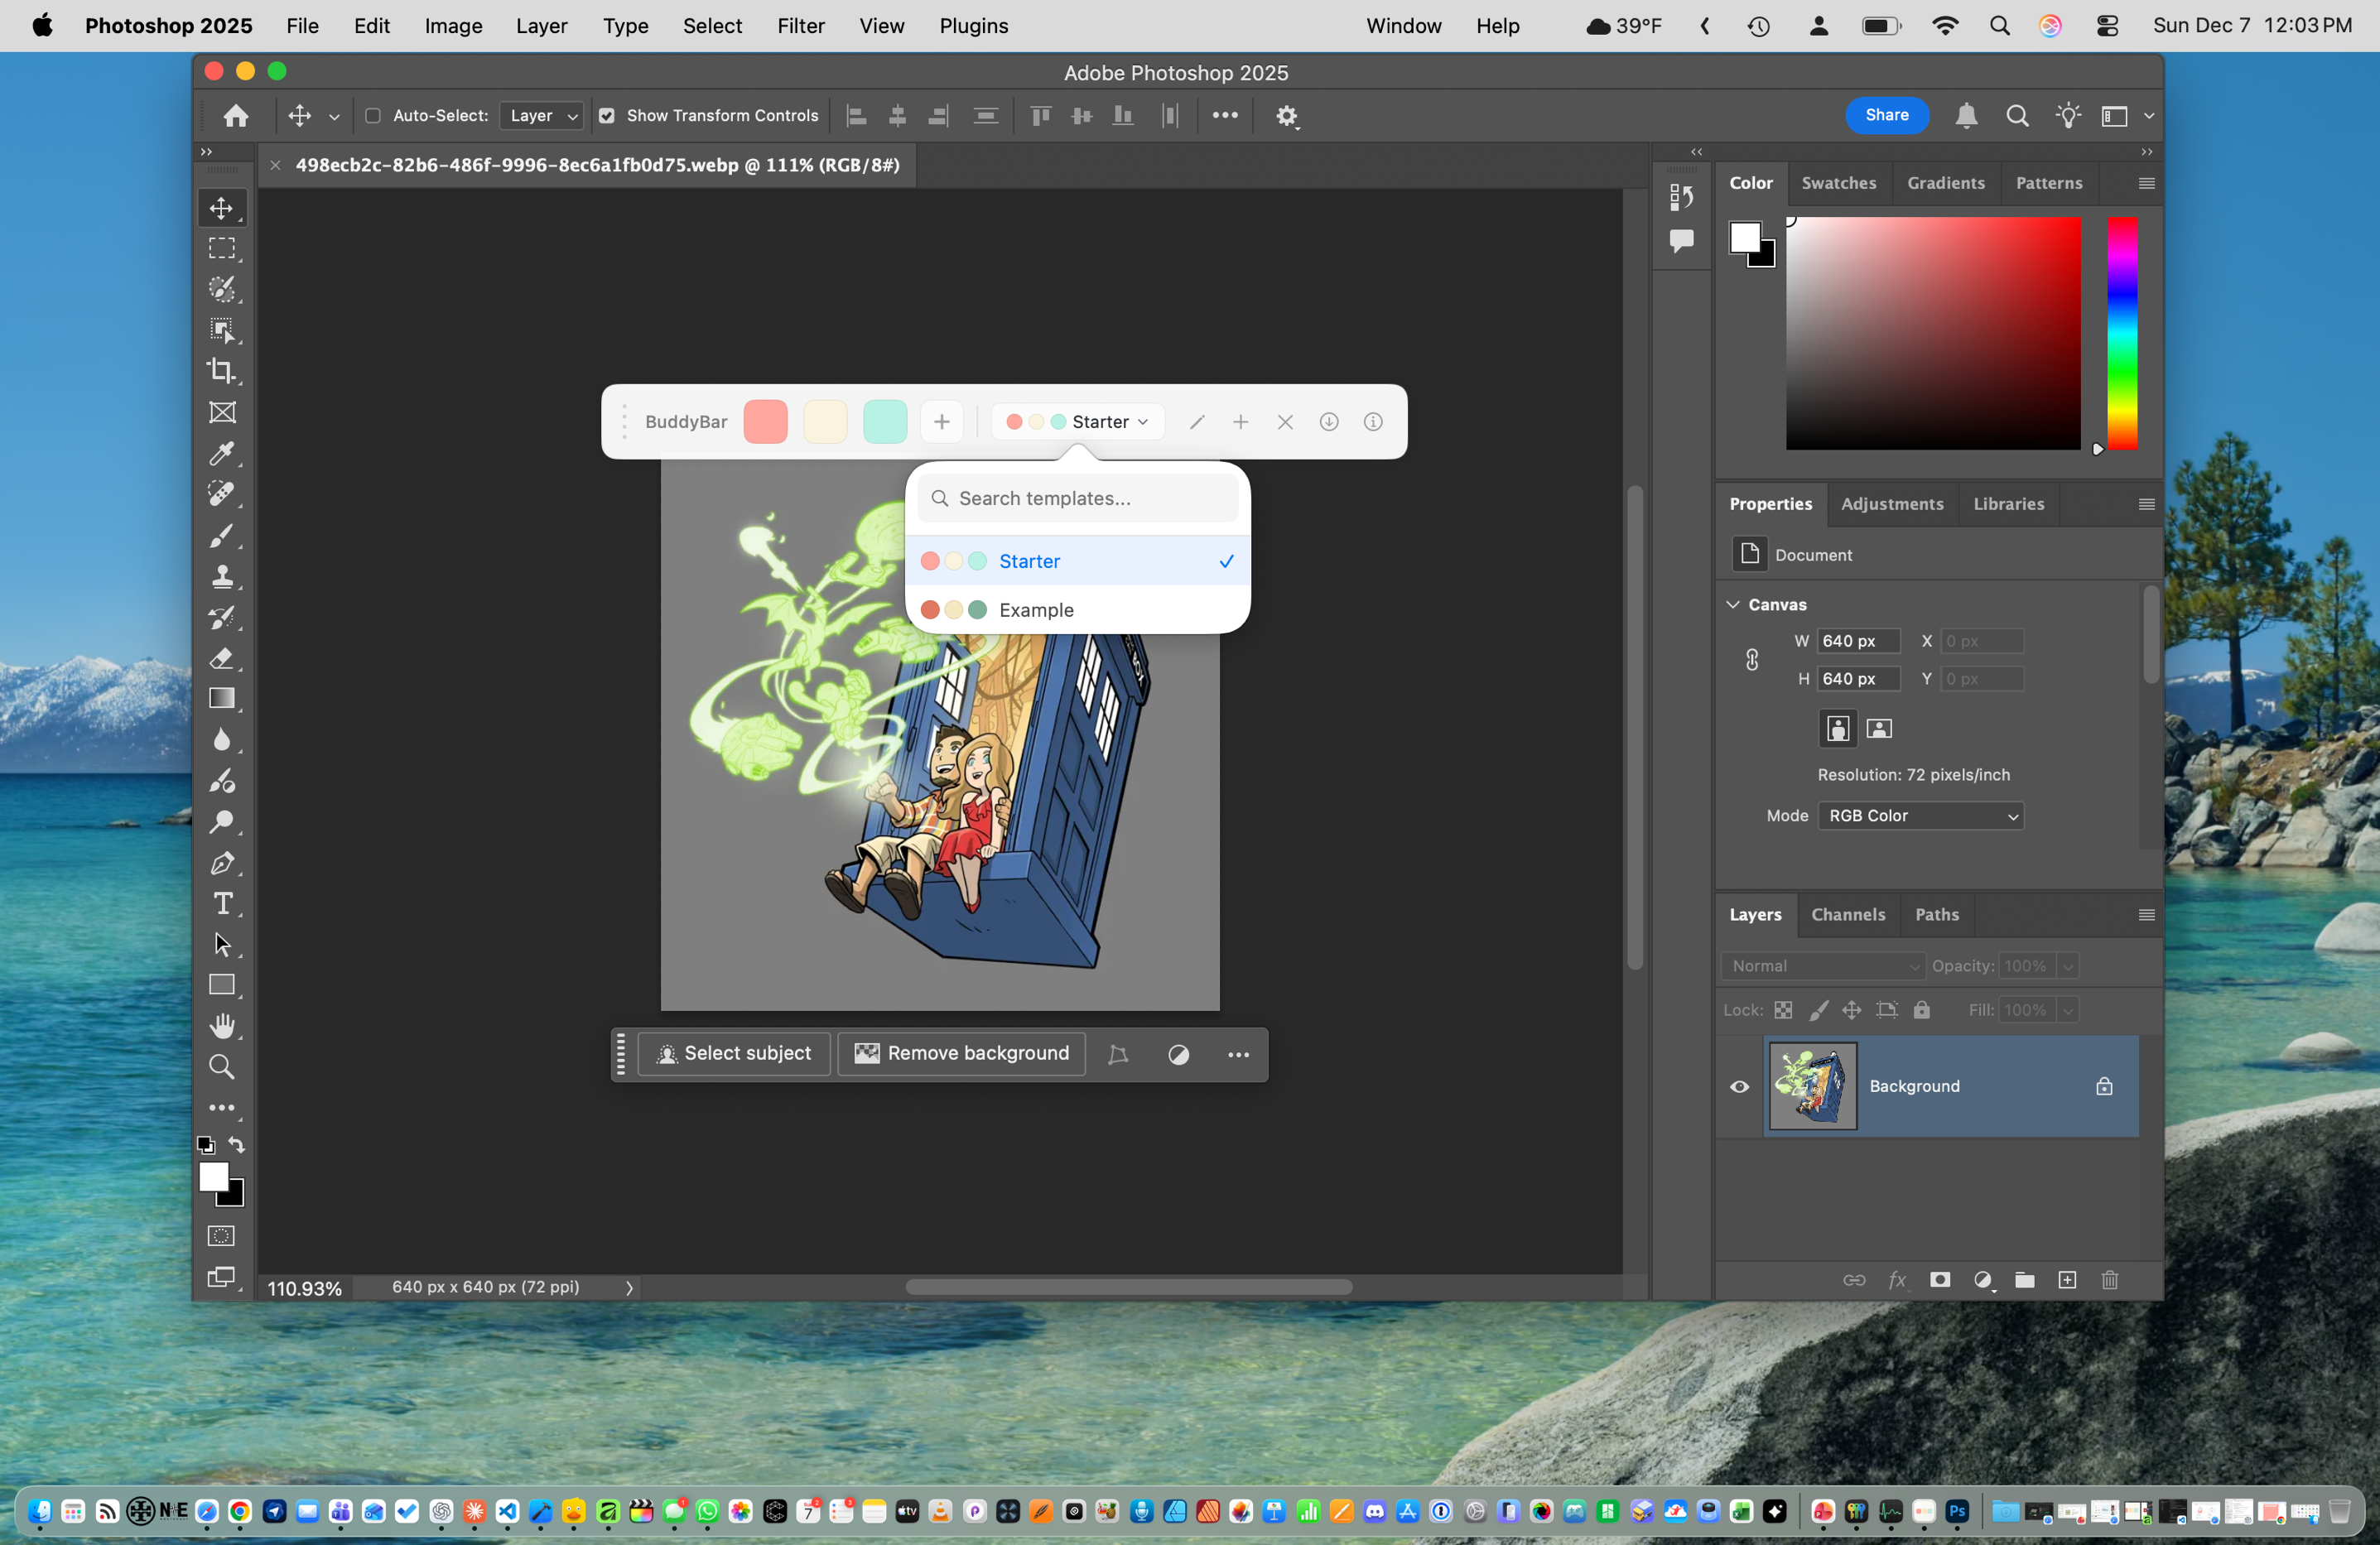
Task: Pick the Eyedropper tool
Action: (222, 454)
